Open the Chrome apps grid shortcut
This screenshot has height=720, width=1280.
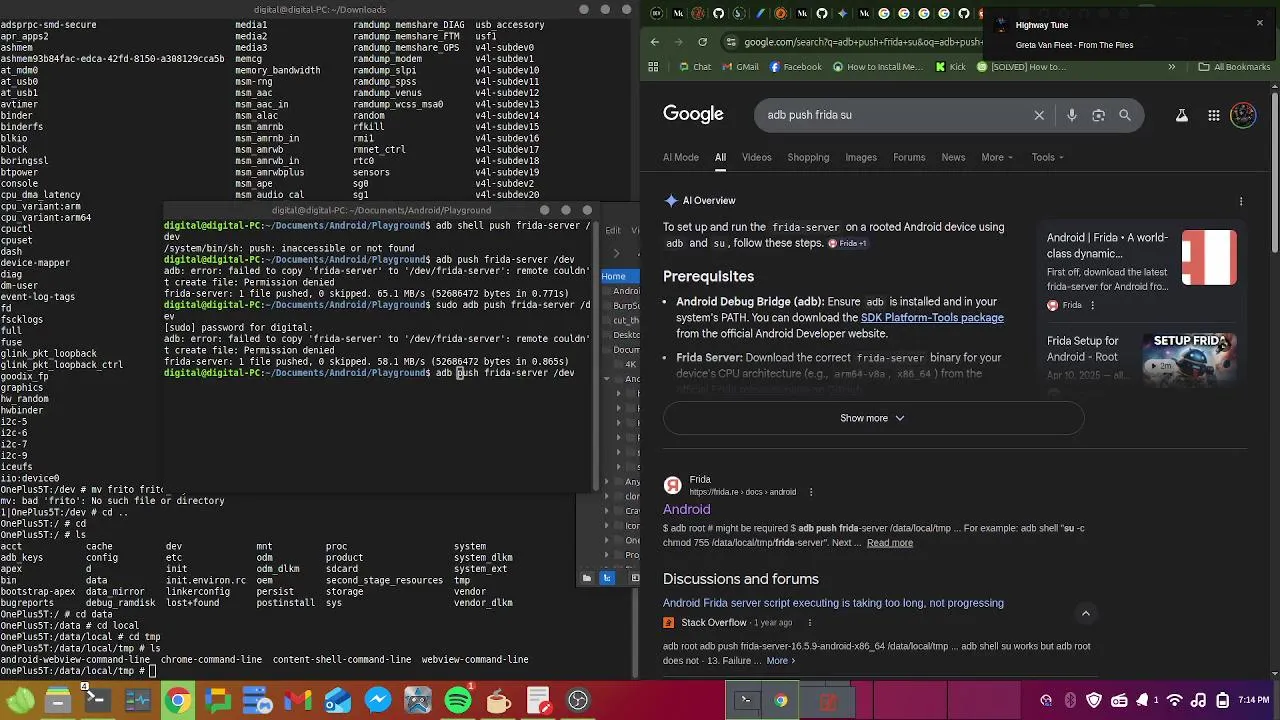(654, 67)
